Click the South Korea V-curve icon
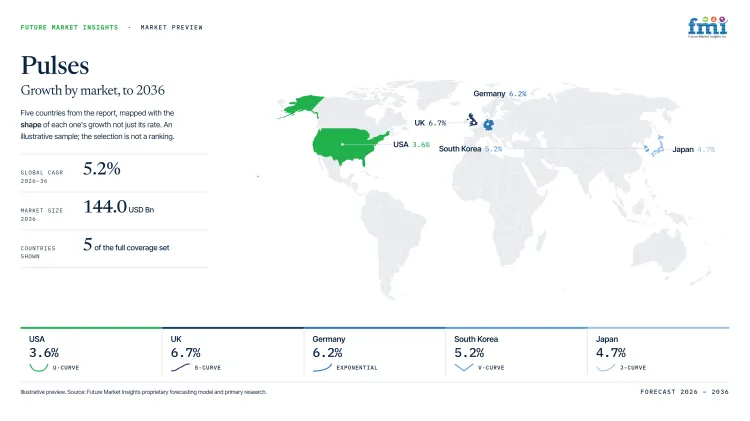750x421 pixels. pos(463,367)
